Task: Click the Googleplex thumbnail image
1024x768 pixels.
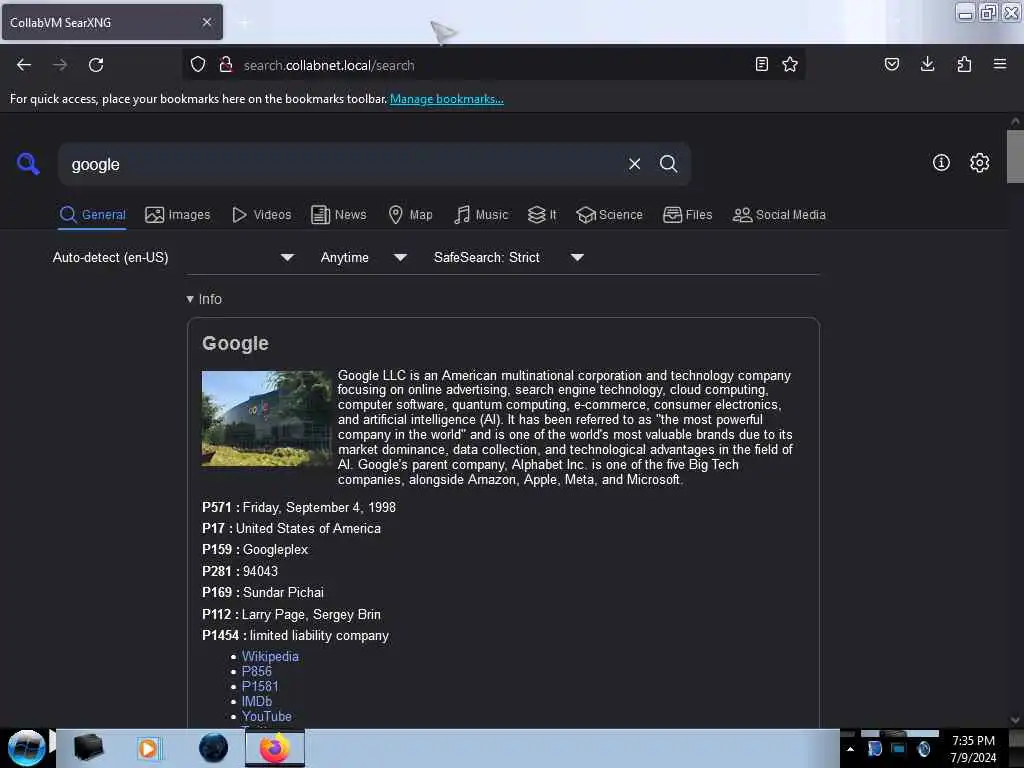Action: (266, 419)
